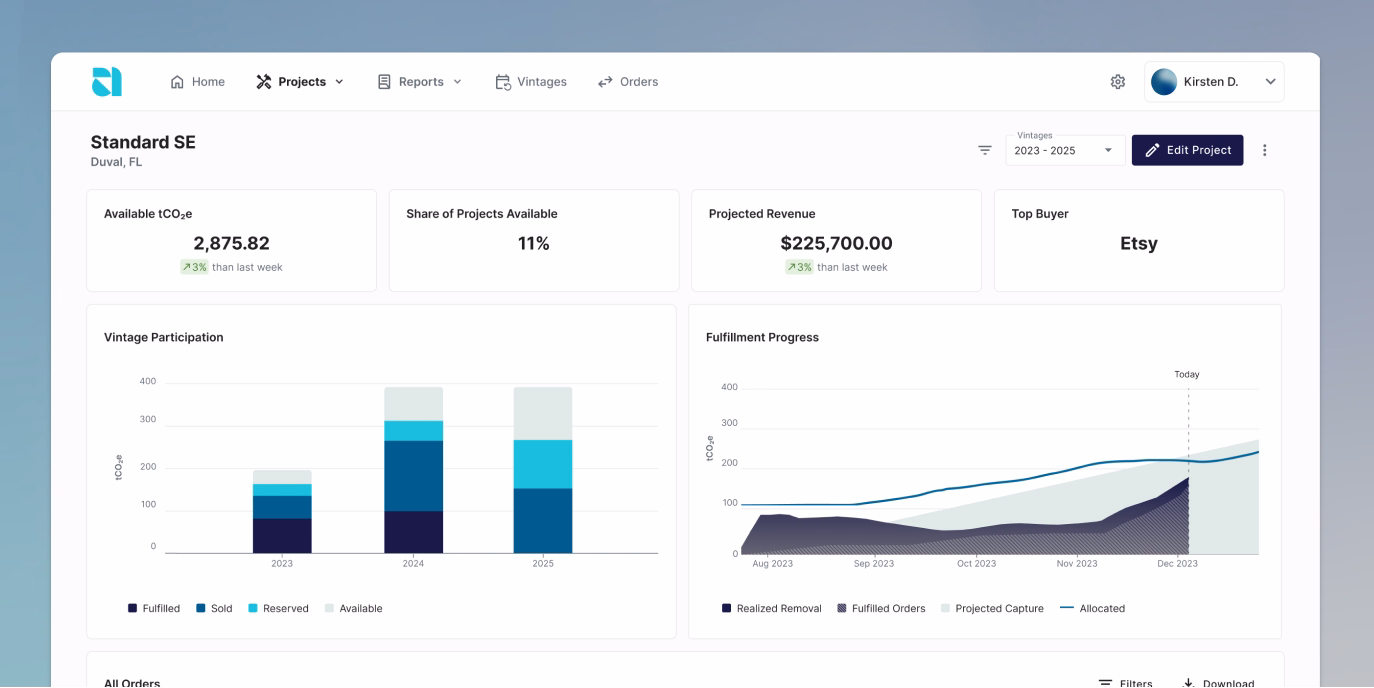Click the filter lines icon beside Vintages
The height and width of the screenshot is (688, 1374).
tap(985, 150)
